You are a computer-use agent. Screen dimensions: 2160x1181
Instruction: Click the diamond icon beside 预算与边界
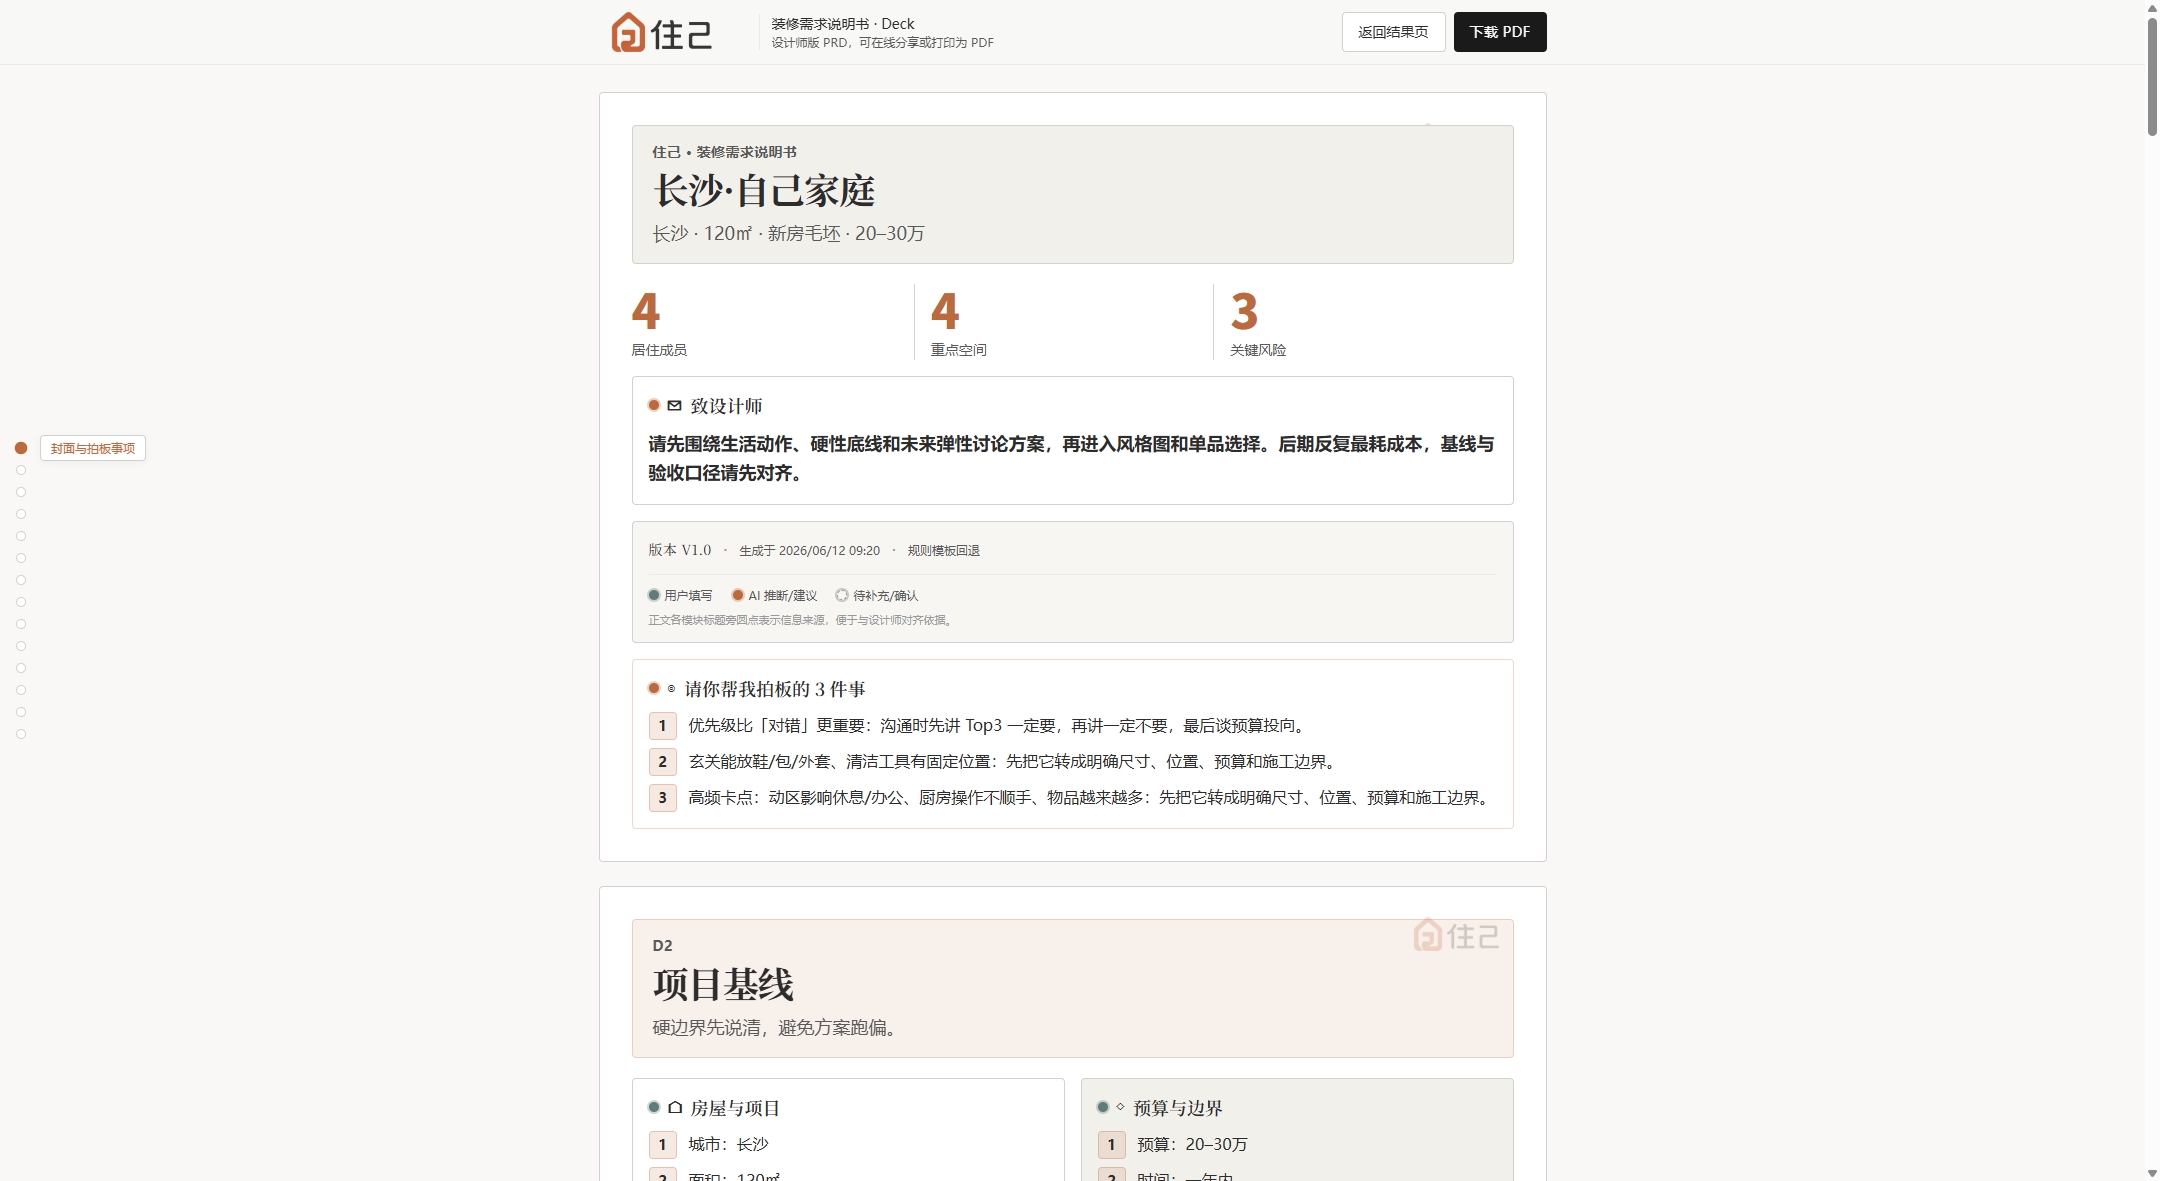click(1120, 1106)
